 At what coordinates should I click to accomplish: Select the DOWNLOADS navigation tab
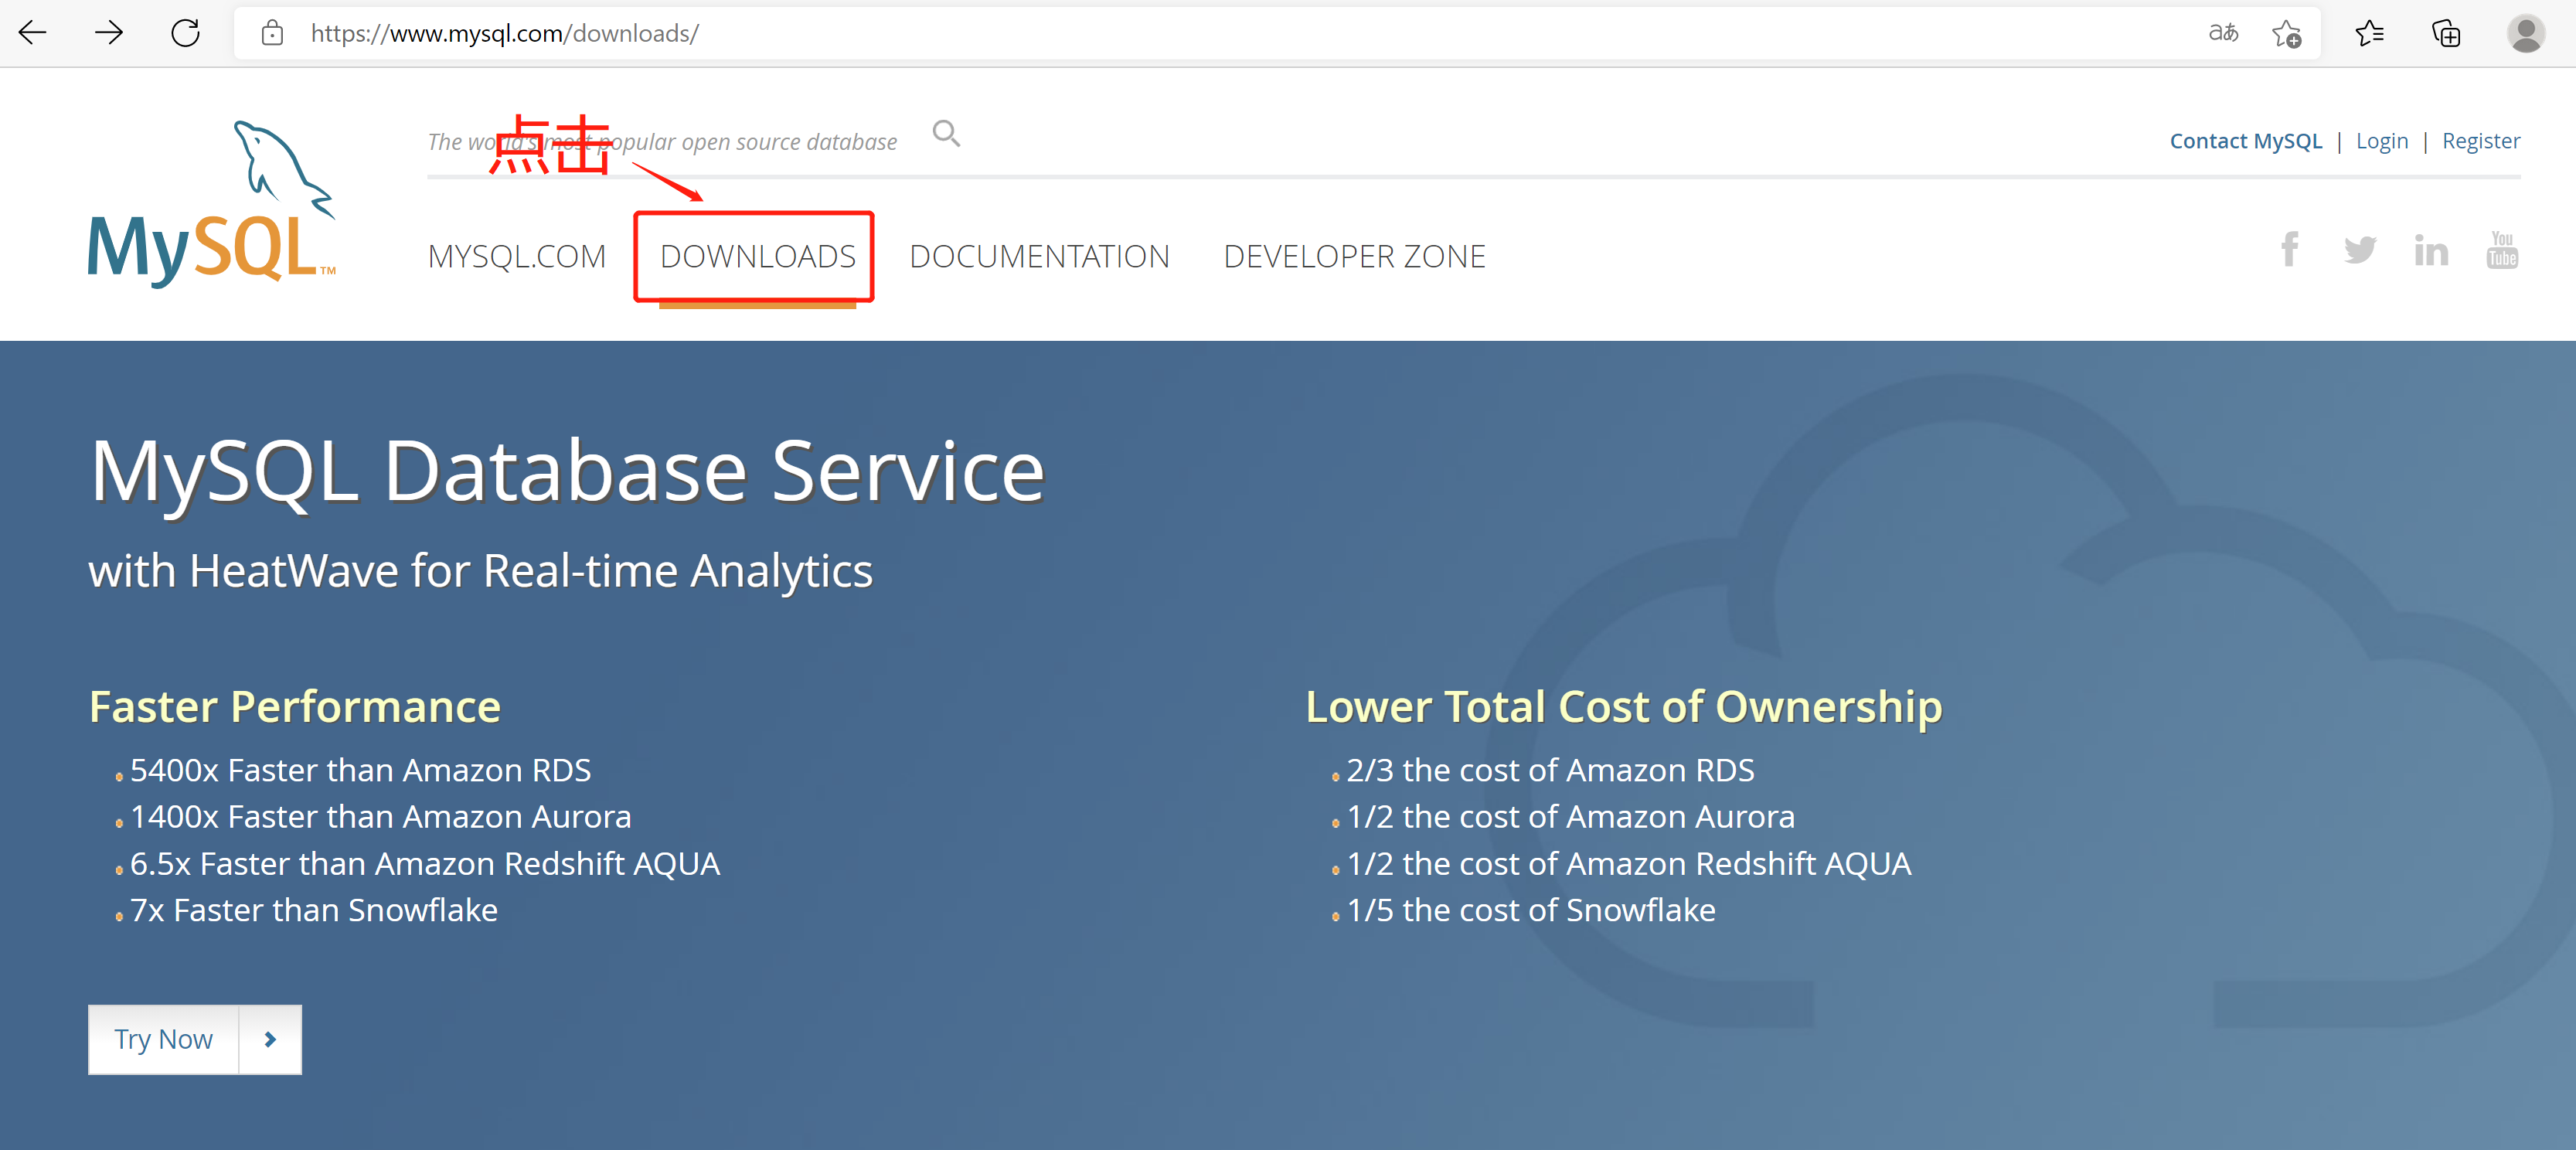757,257
